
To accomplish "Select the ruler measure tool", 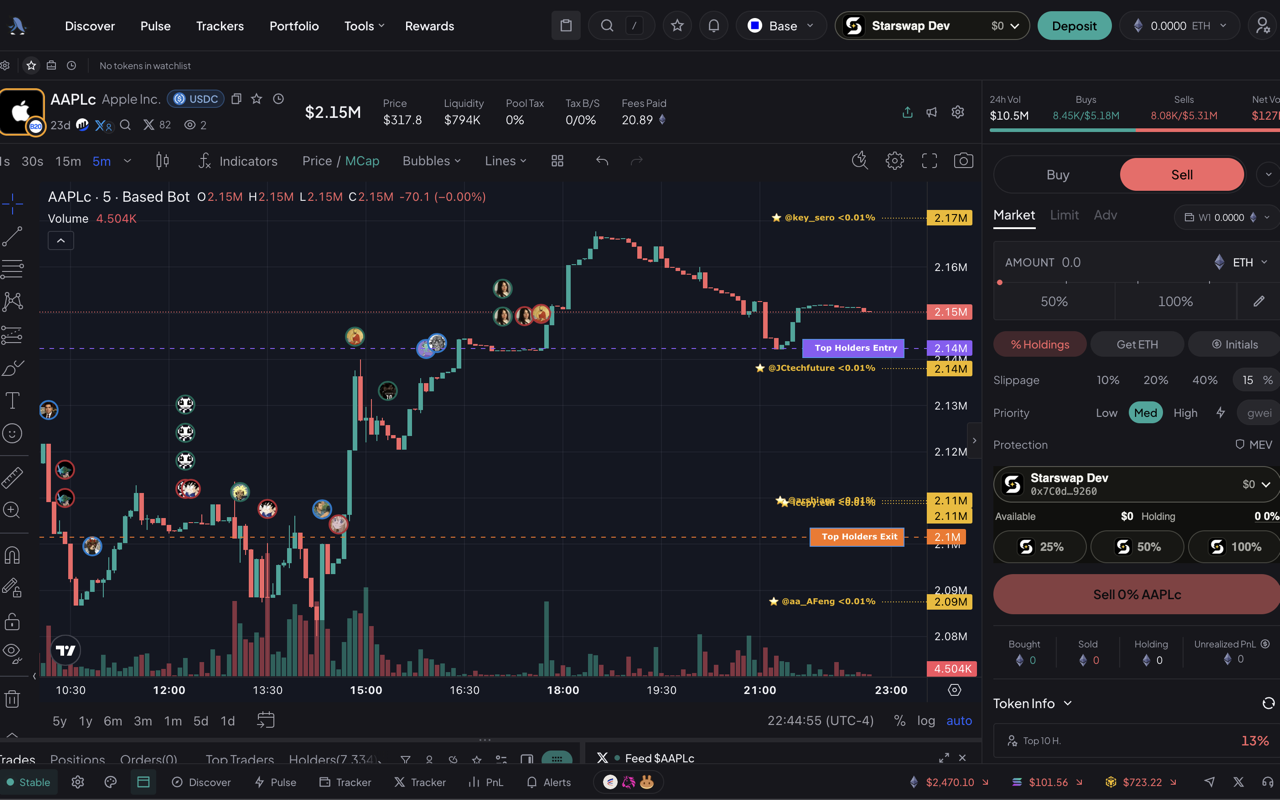I will pos(12,477).
